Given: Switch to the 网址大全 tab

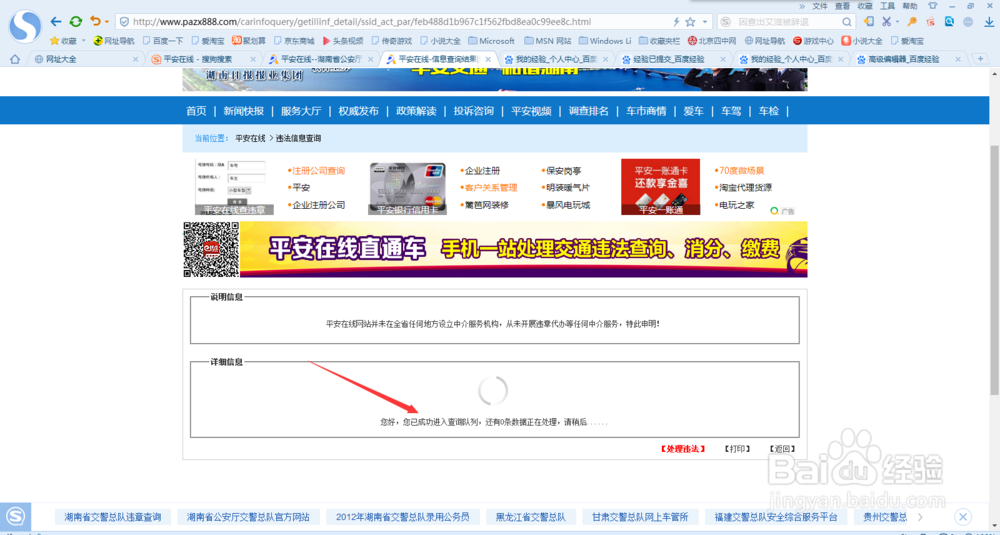Looking at the screenshot, I should click(85, 59).
